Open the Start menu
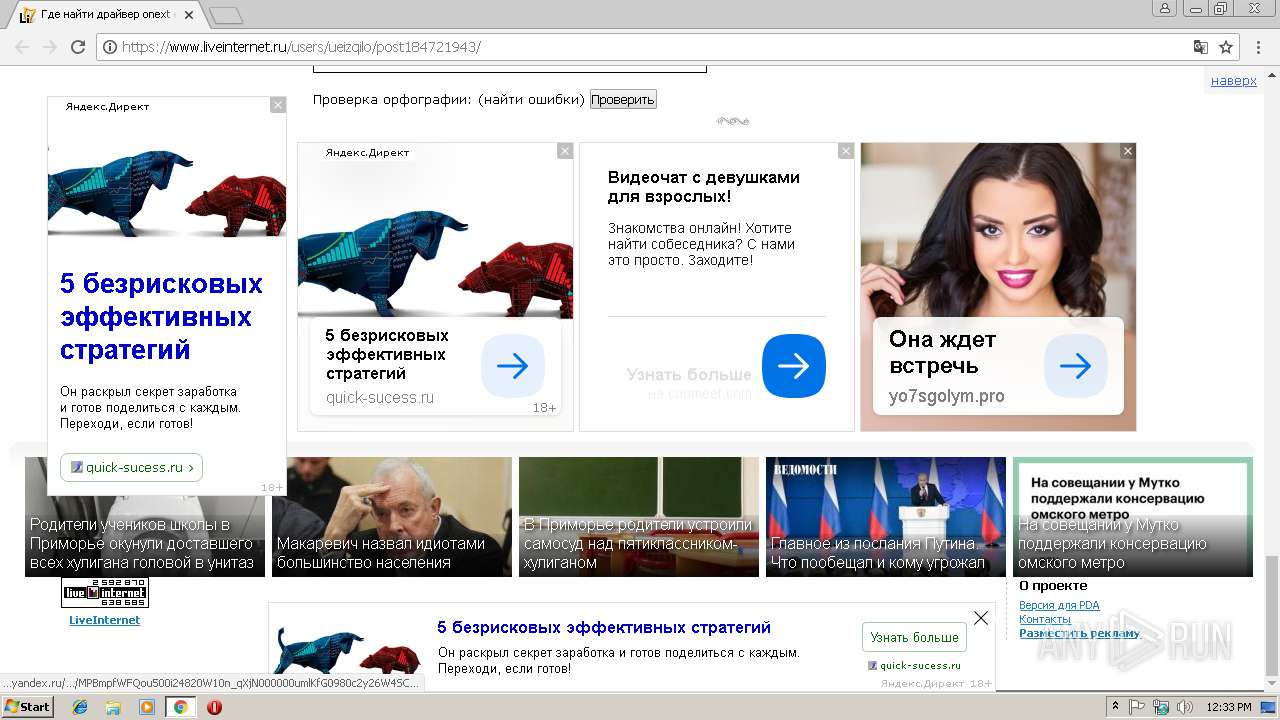Viewport: 1280px width, 720px height. [28, 707]
